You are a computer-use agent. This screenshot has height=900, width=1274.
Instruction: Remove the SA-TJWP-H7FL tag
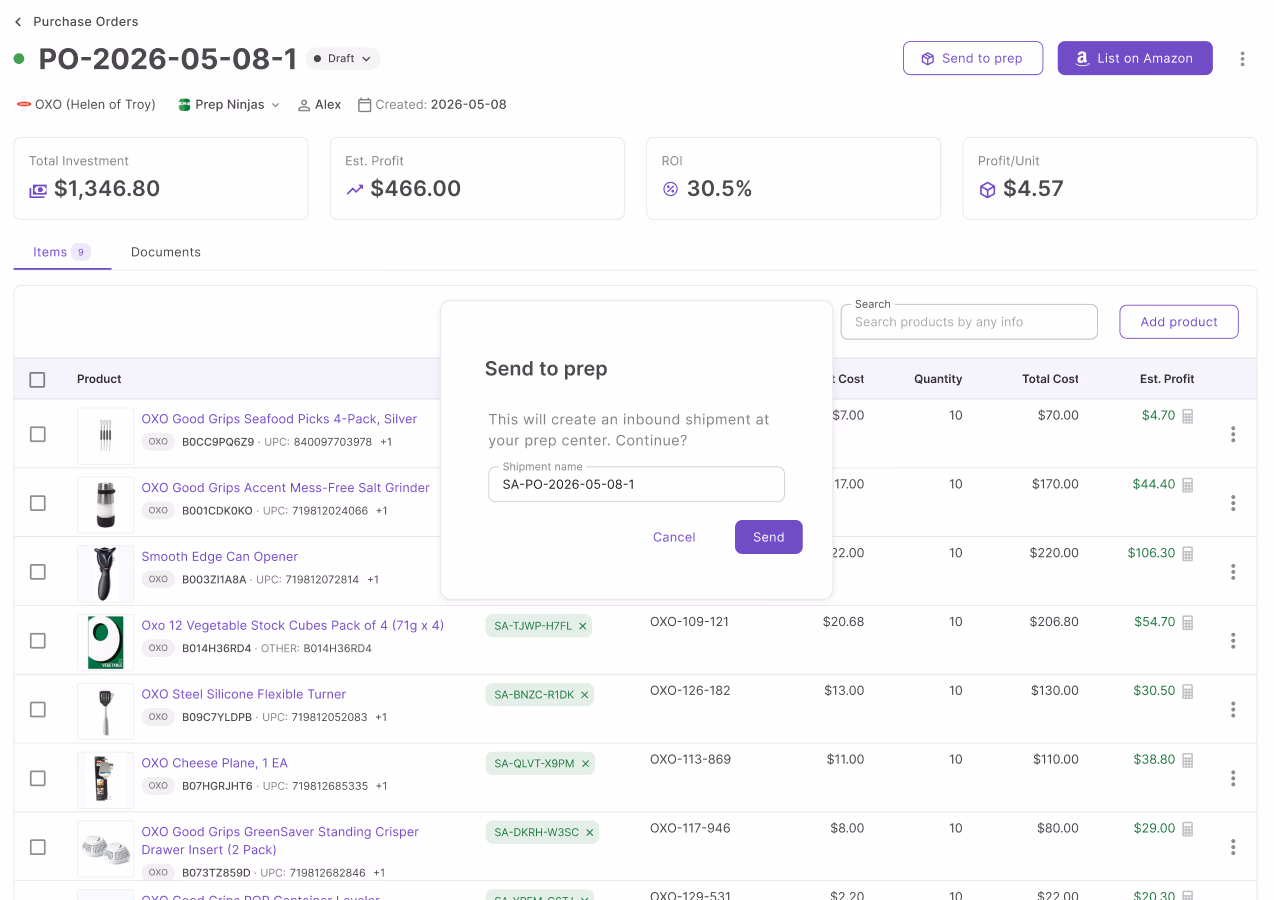[583, 626]
